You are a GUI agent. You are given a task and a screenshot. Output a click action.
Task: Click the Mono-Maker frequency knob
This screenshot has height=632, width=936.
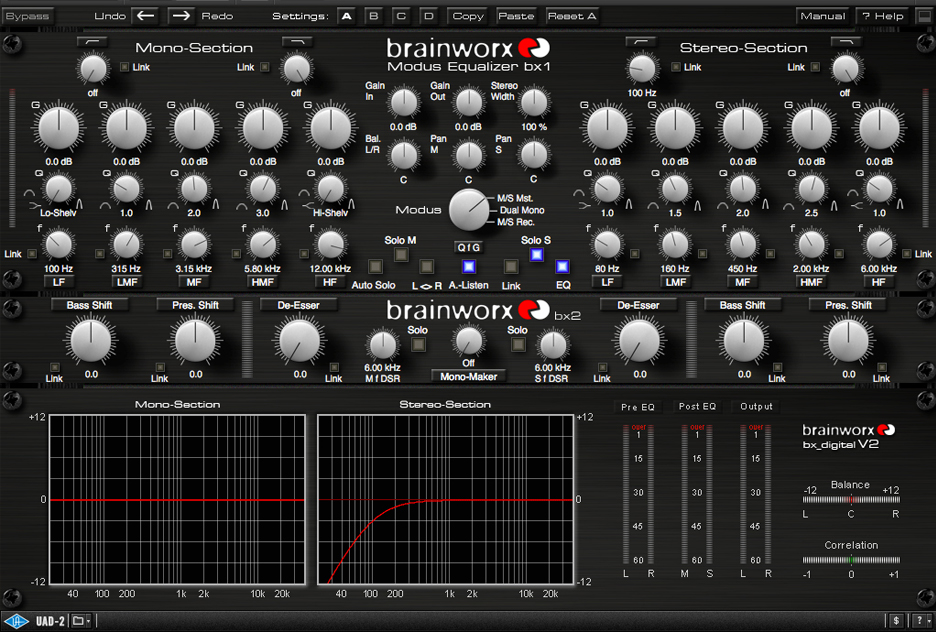click(469, 341)
